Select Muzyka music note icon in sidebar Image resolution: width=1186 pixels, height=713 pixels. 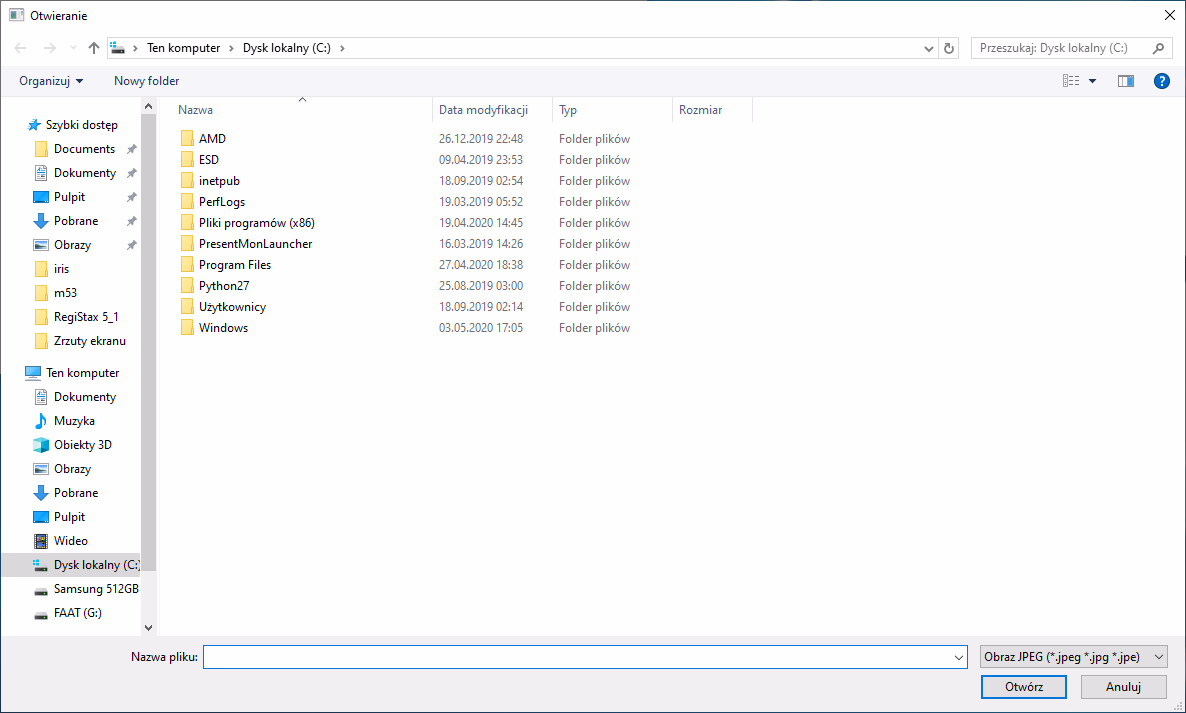click(41, 421)
